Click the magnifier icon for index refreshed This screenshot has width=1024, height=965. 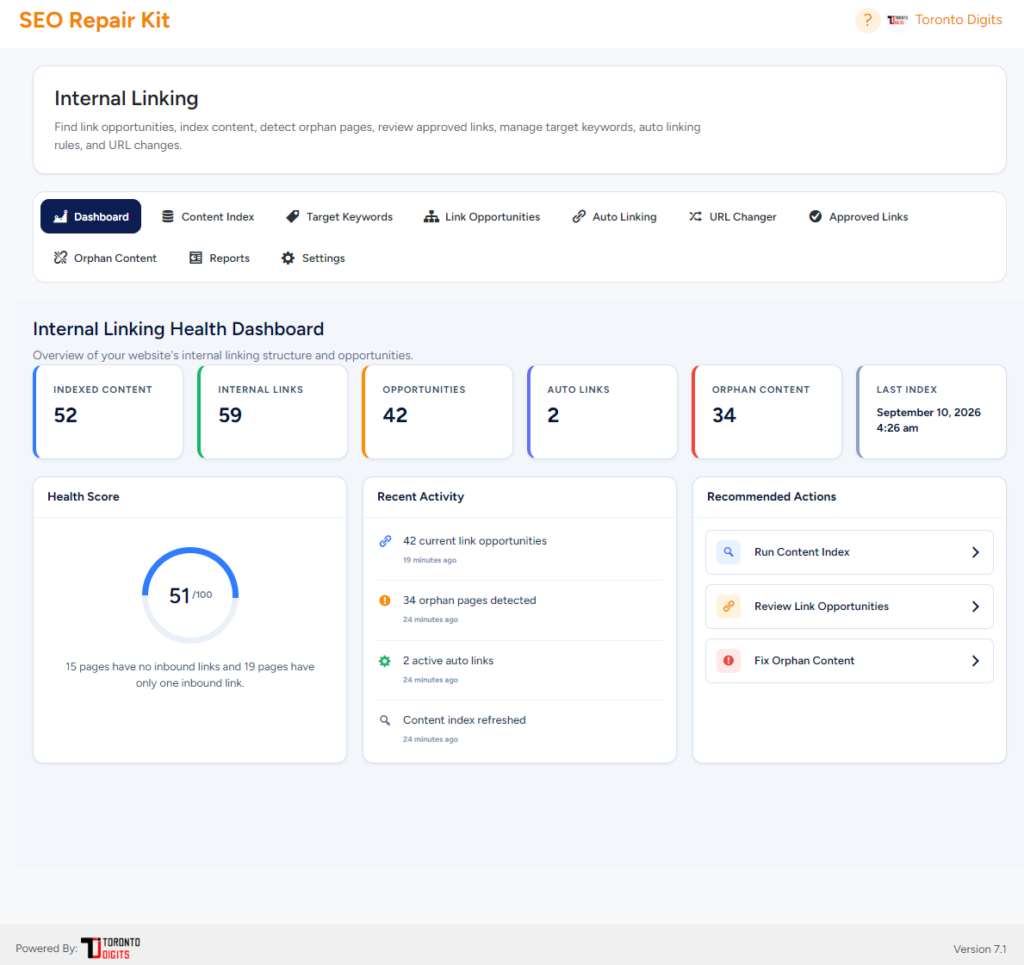click(385, 720)
